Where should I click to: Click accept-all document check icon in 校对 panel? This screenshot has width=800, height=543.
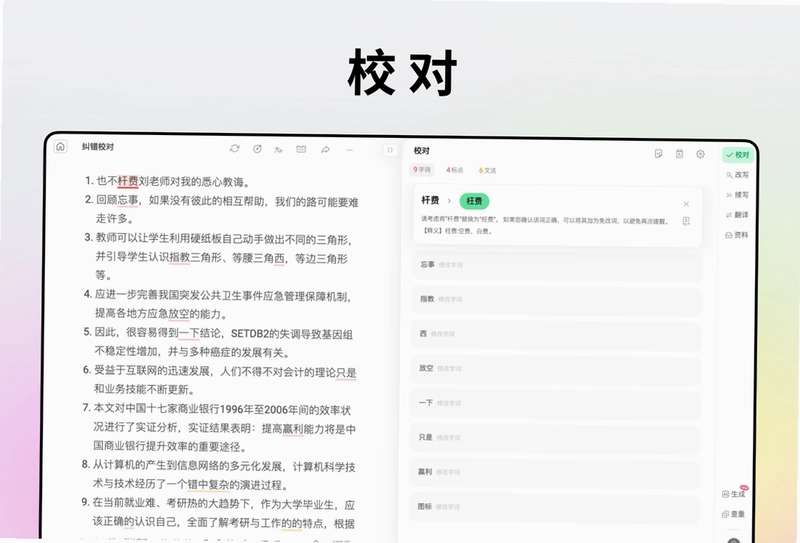658,154
